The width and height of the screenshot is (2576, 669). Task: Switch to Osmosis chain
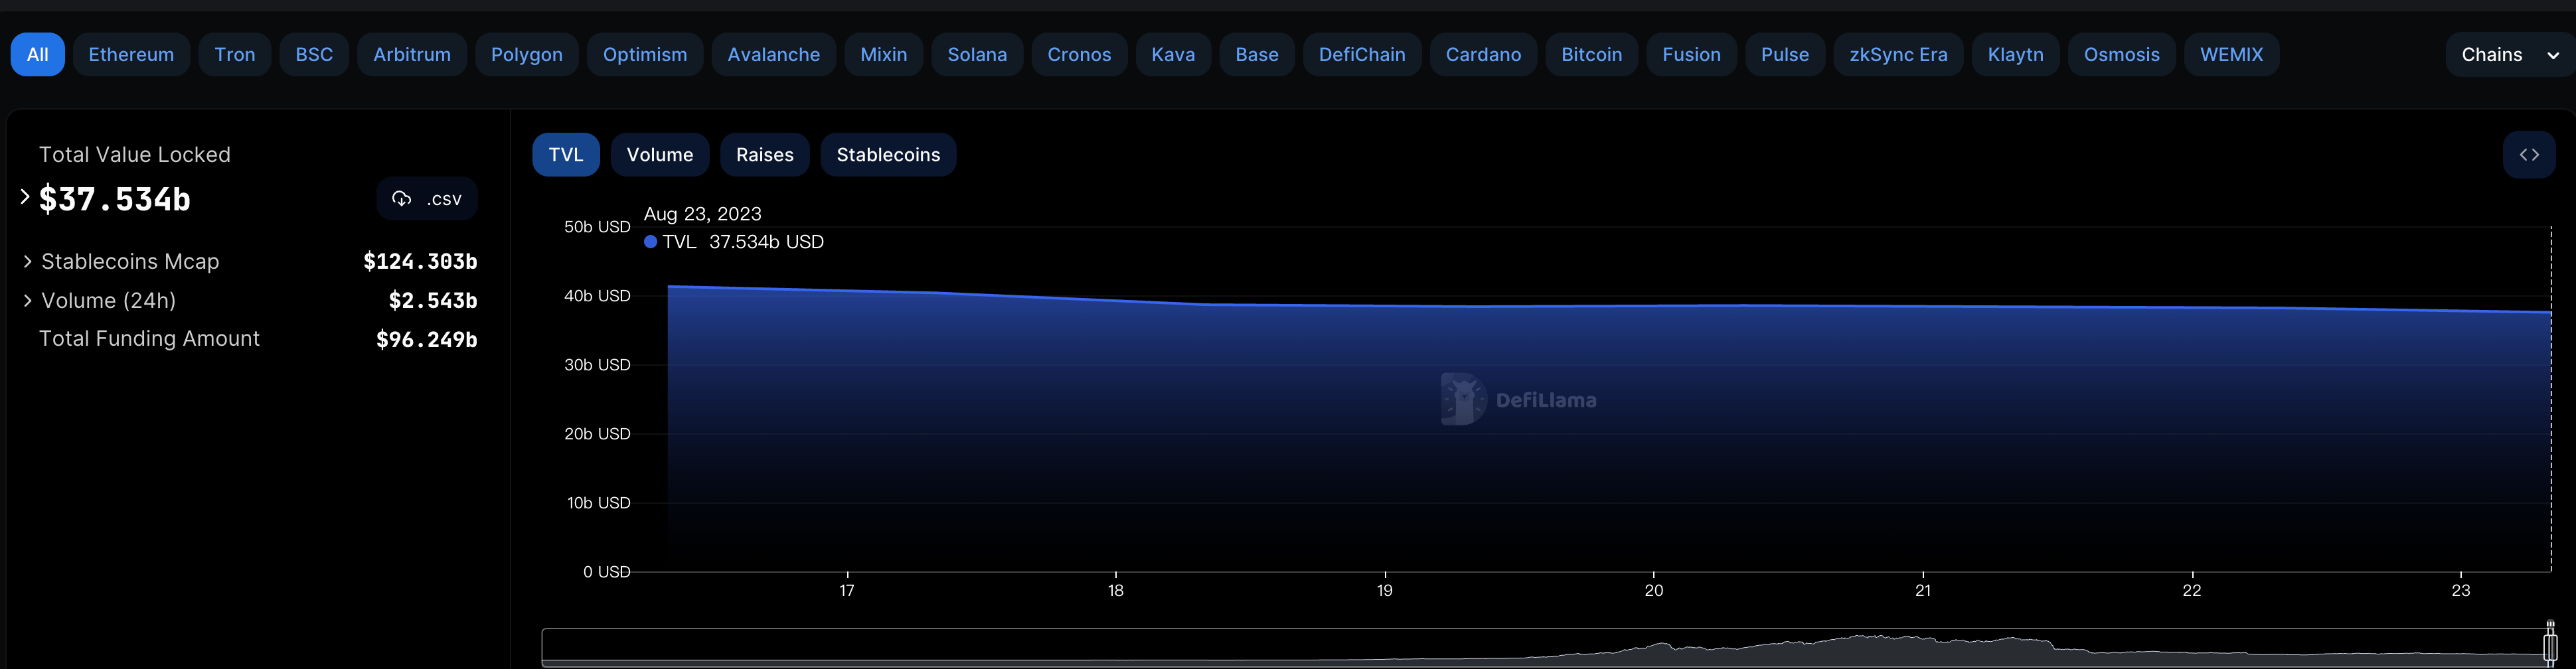2122,54
